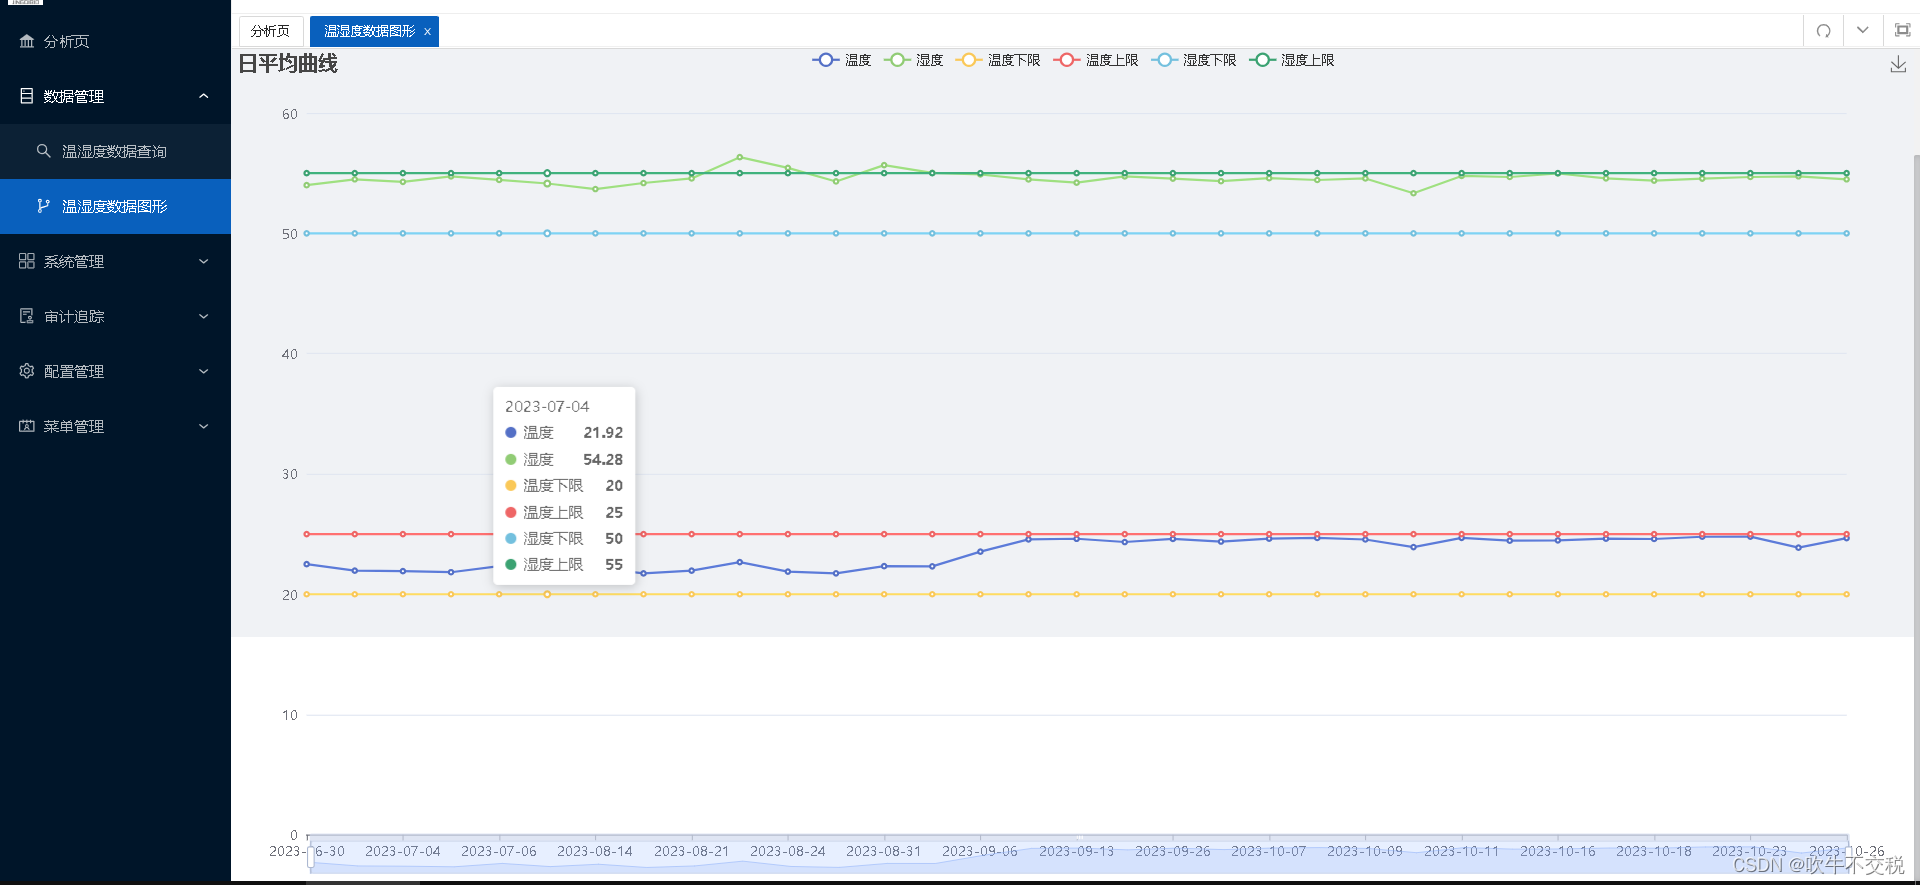Toggle the red 温度上限 legend series
1920x885 pixels.
(1095, 60)
